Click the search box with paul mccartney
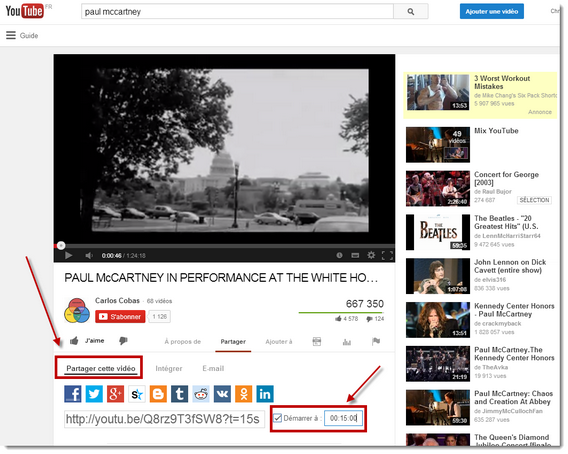568x454 pixels. coord(237,12)
